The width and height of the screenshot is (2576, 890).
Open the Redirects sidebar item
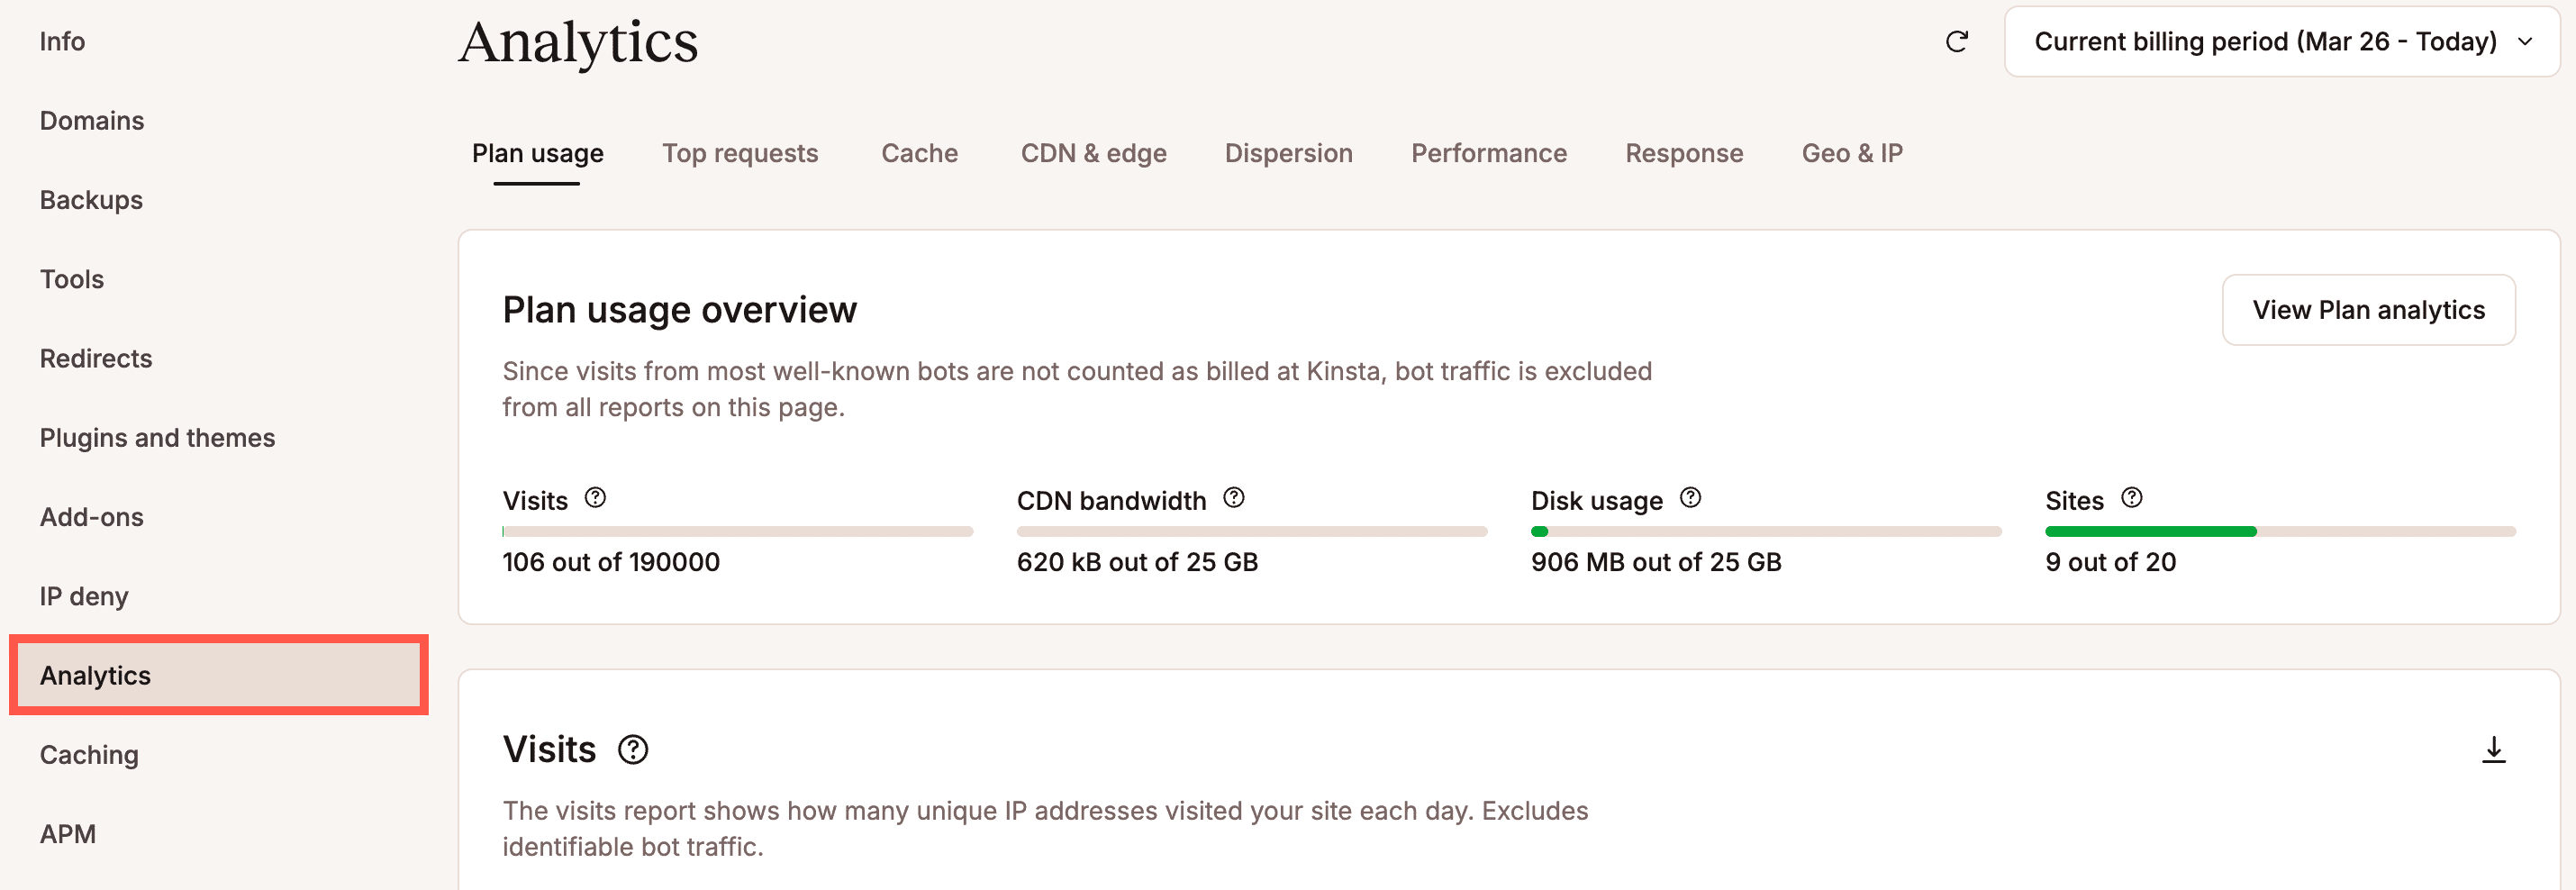[x=96, y=359]
